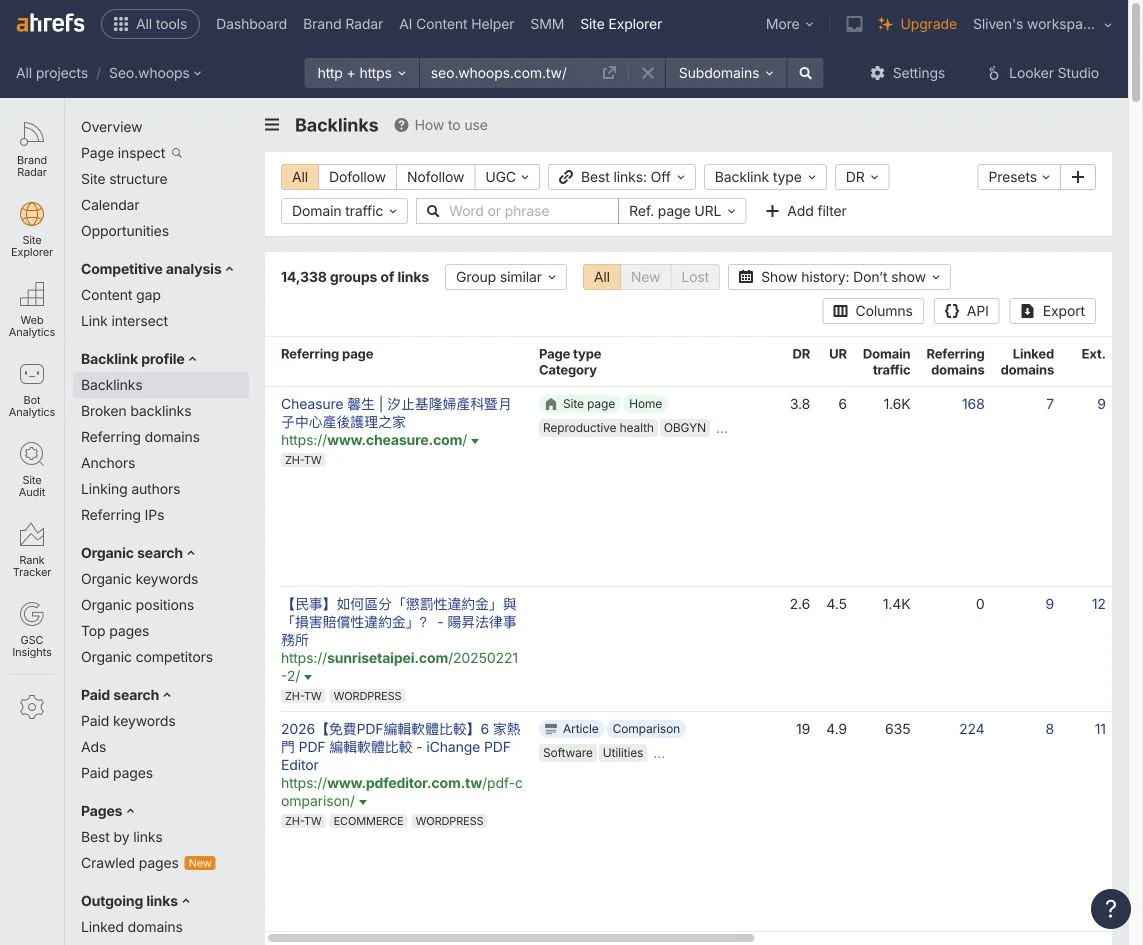Open the Domain traffic dropdown
This screenshot has height=945, width=1143.
(344, 211)
